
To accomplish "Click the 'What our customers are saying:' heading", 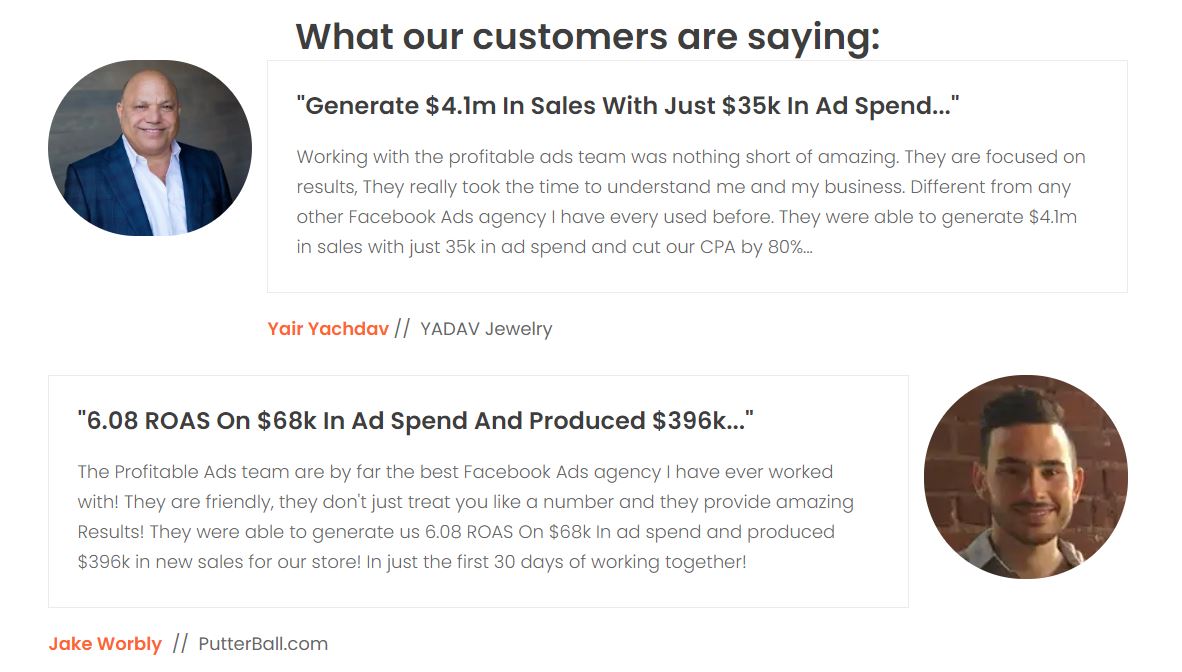I will 588,36.
